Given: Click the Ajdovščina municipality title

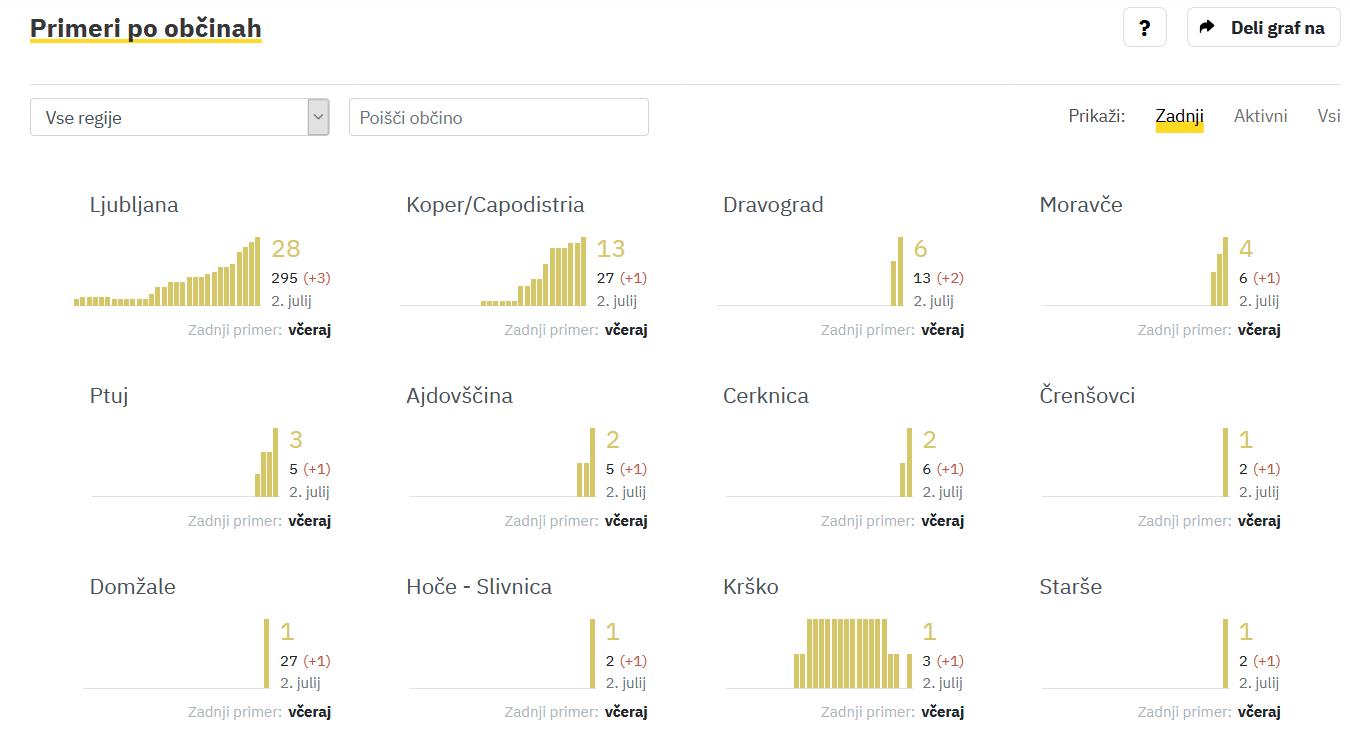Looking at the screenshot, I should tap(459, 396).
